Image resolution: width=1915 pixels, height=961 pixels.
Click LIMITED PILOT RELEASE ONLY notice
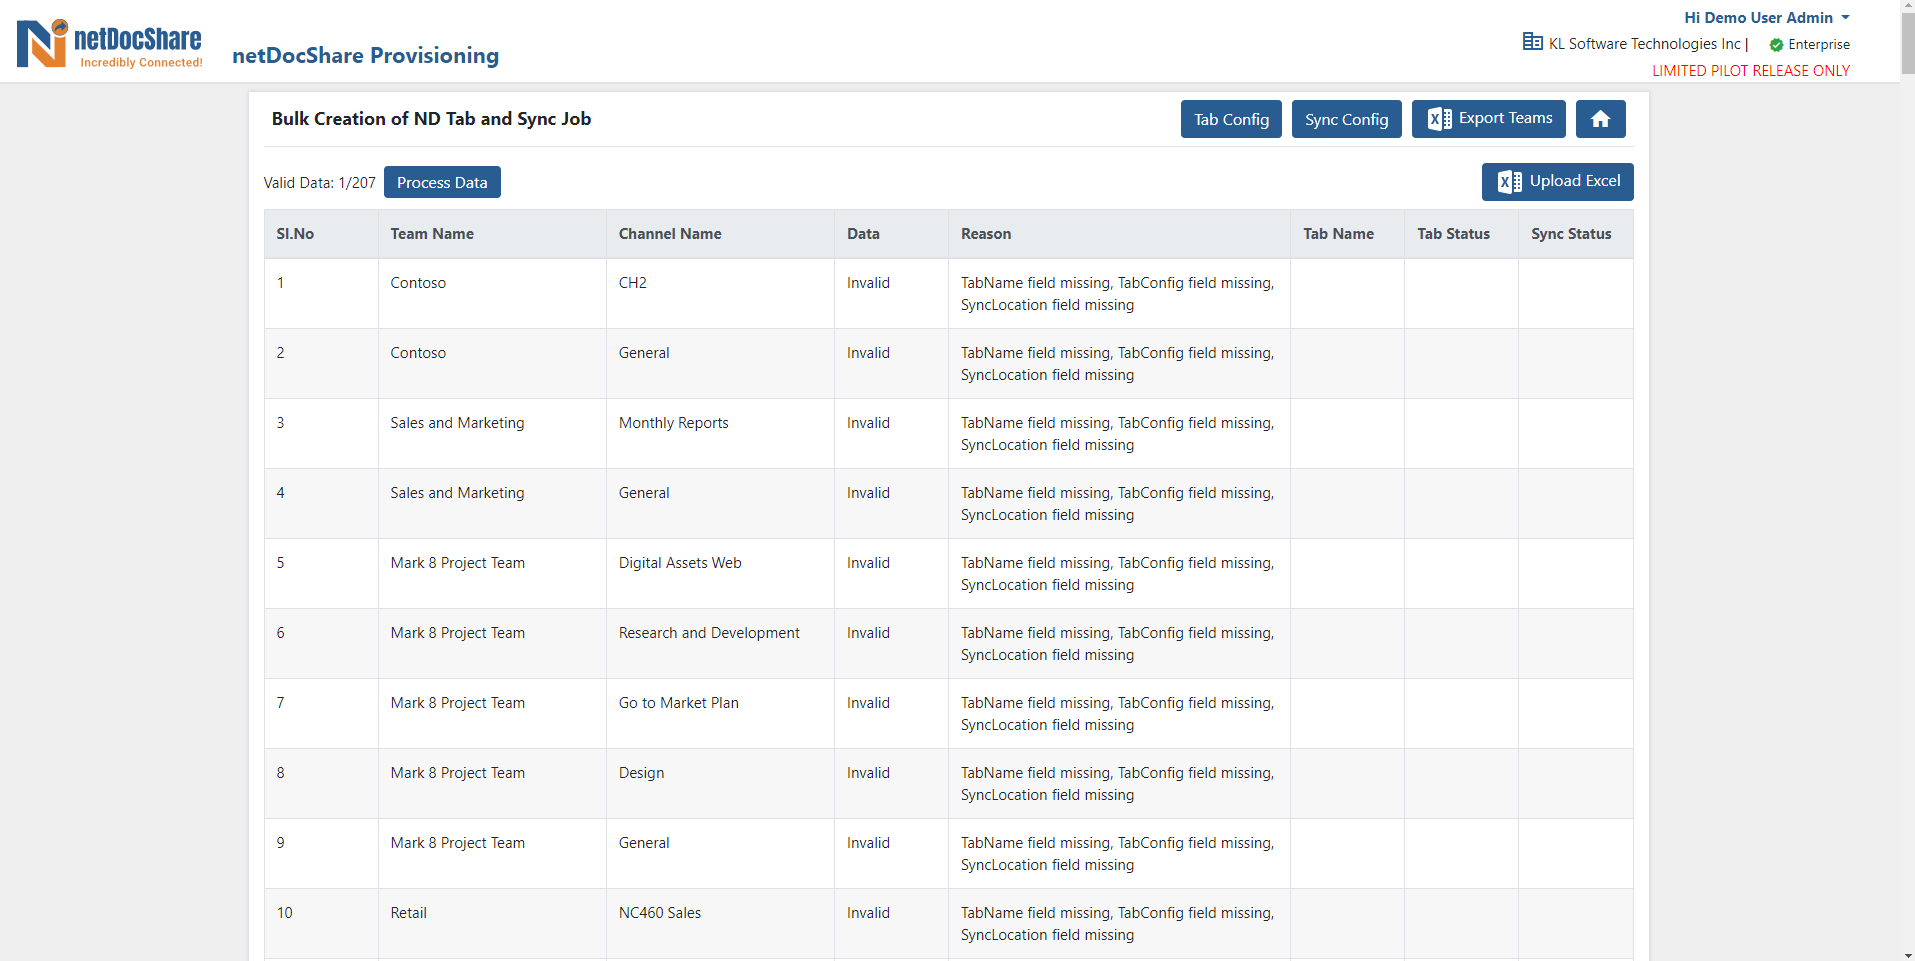[1751, 71]
